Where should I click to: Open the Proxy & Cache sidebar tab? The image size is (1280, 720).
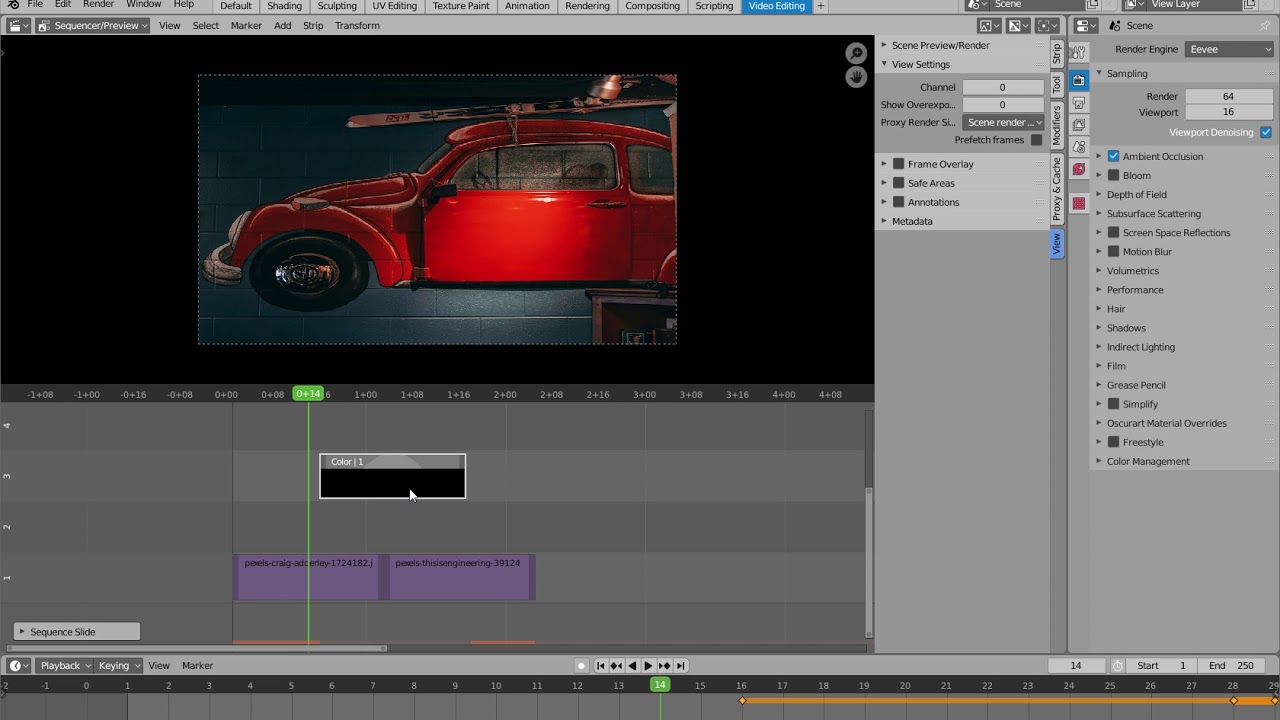[1057, 189]
